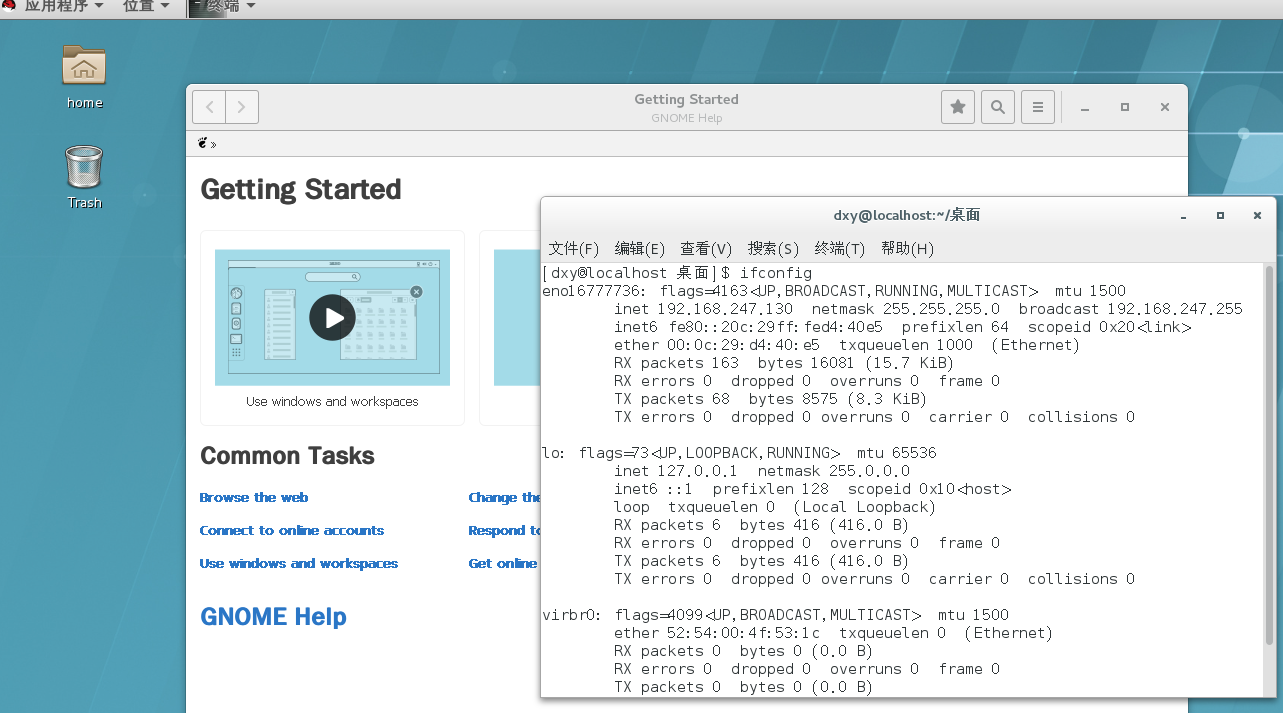The image size is (1283, 713).
Task: Open the hamburger menu of GNOME Help
Action: (1037, 106)
